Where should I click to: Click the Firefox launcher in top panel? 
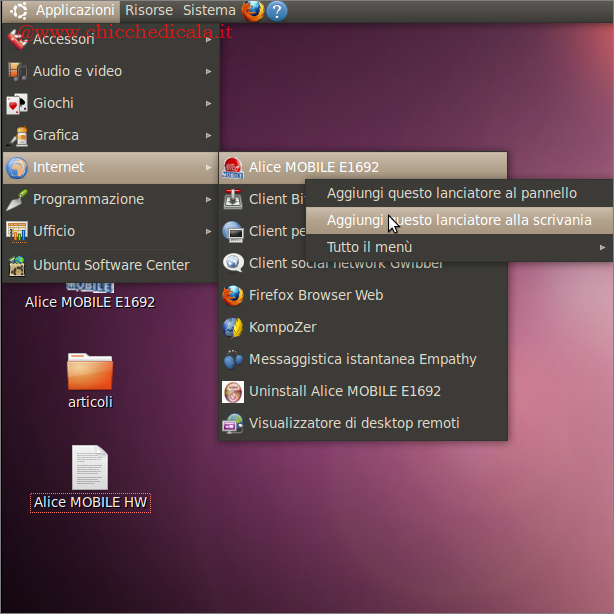pyautogui.click(x=253, y=11)
